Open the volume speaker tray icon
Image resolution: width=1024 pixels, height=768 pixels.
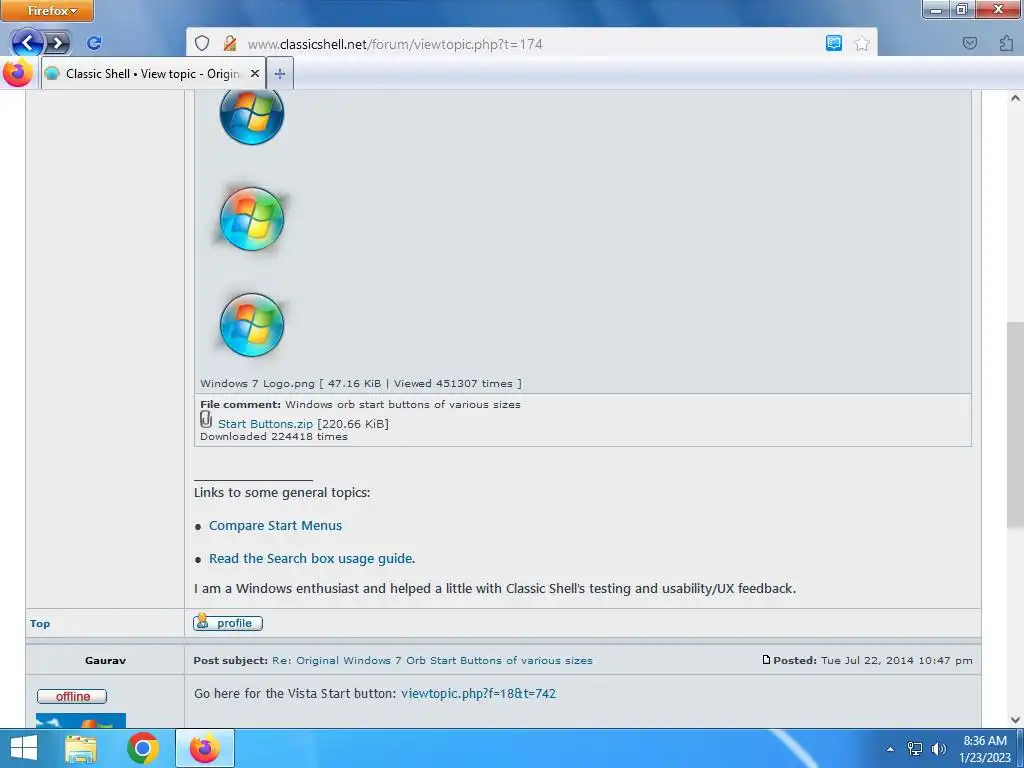click(x=939, y=749)
